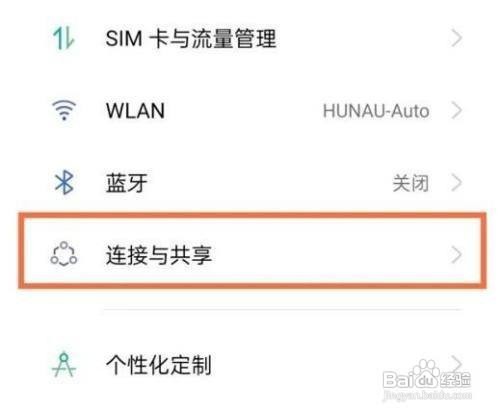The width and height of the screenshot is (500, 413).
Task: Tap the Bluetooth symbol icon
Action: (x=64, y=182)
